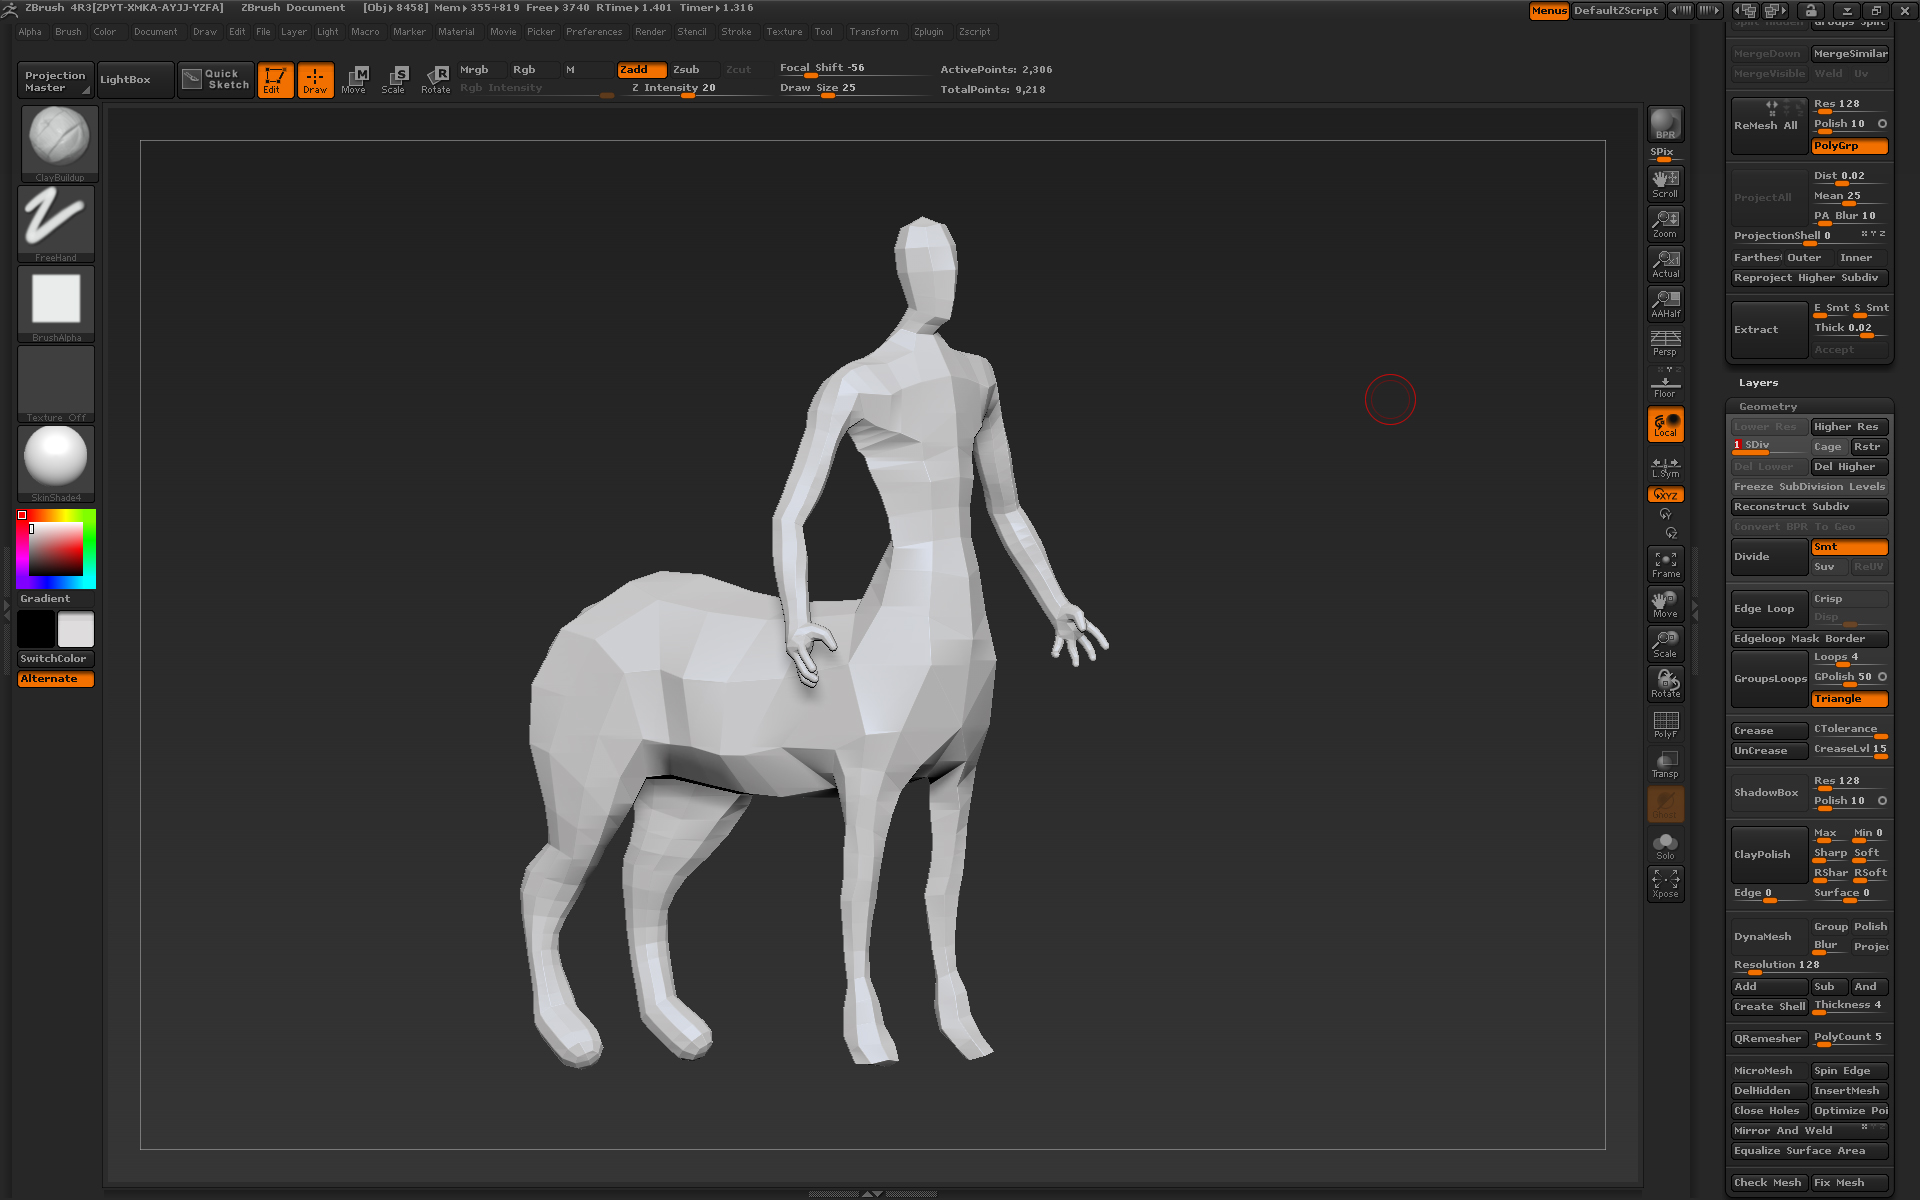Enable Transp transparency icon
Viewport: 1920px width, 1200px height.
[x=1665, y=764]
